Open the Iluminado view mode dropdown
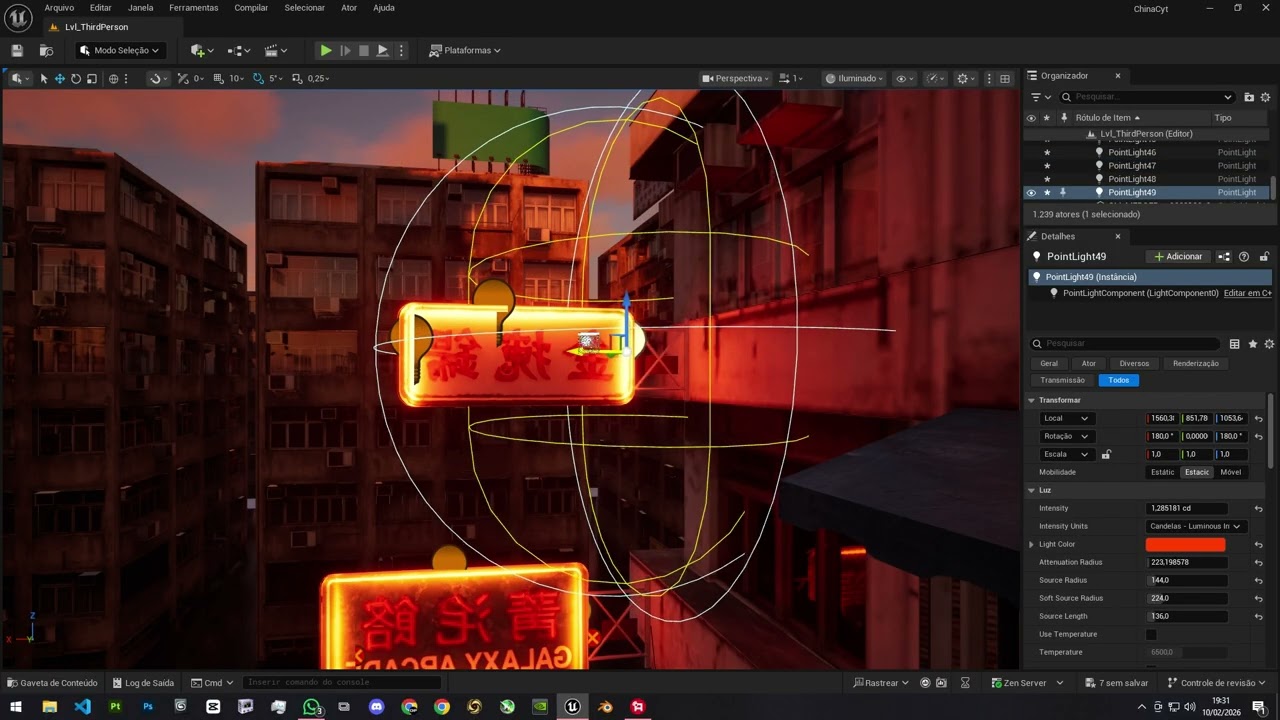1280x720 pixels. [x=855, y=78]
